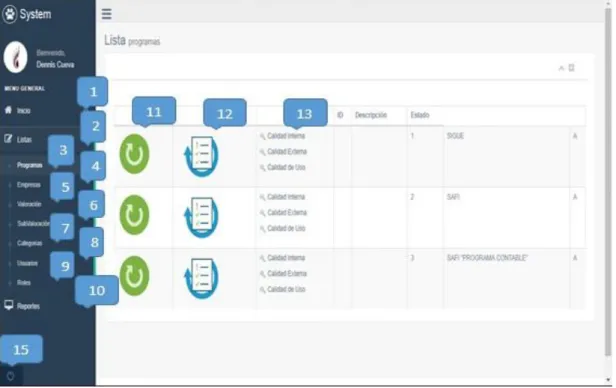The width and height of the screenshot is (616, 388).
Task: Open Valoración submenu item
Action: point(29,204)
